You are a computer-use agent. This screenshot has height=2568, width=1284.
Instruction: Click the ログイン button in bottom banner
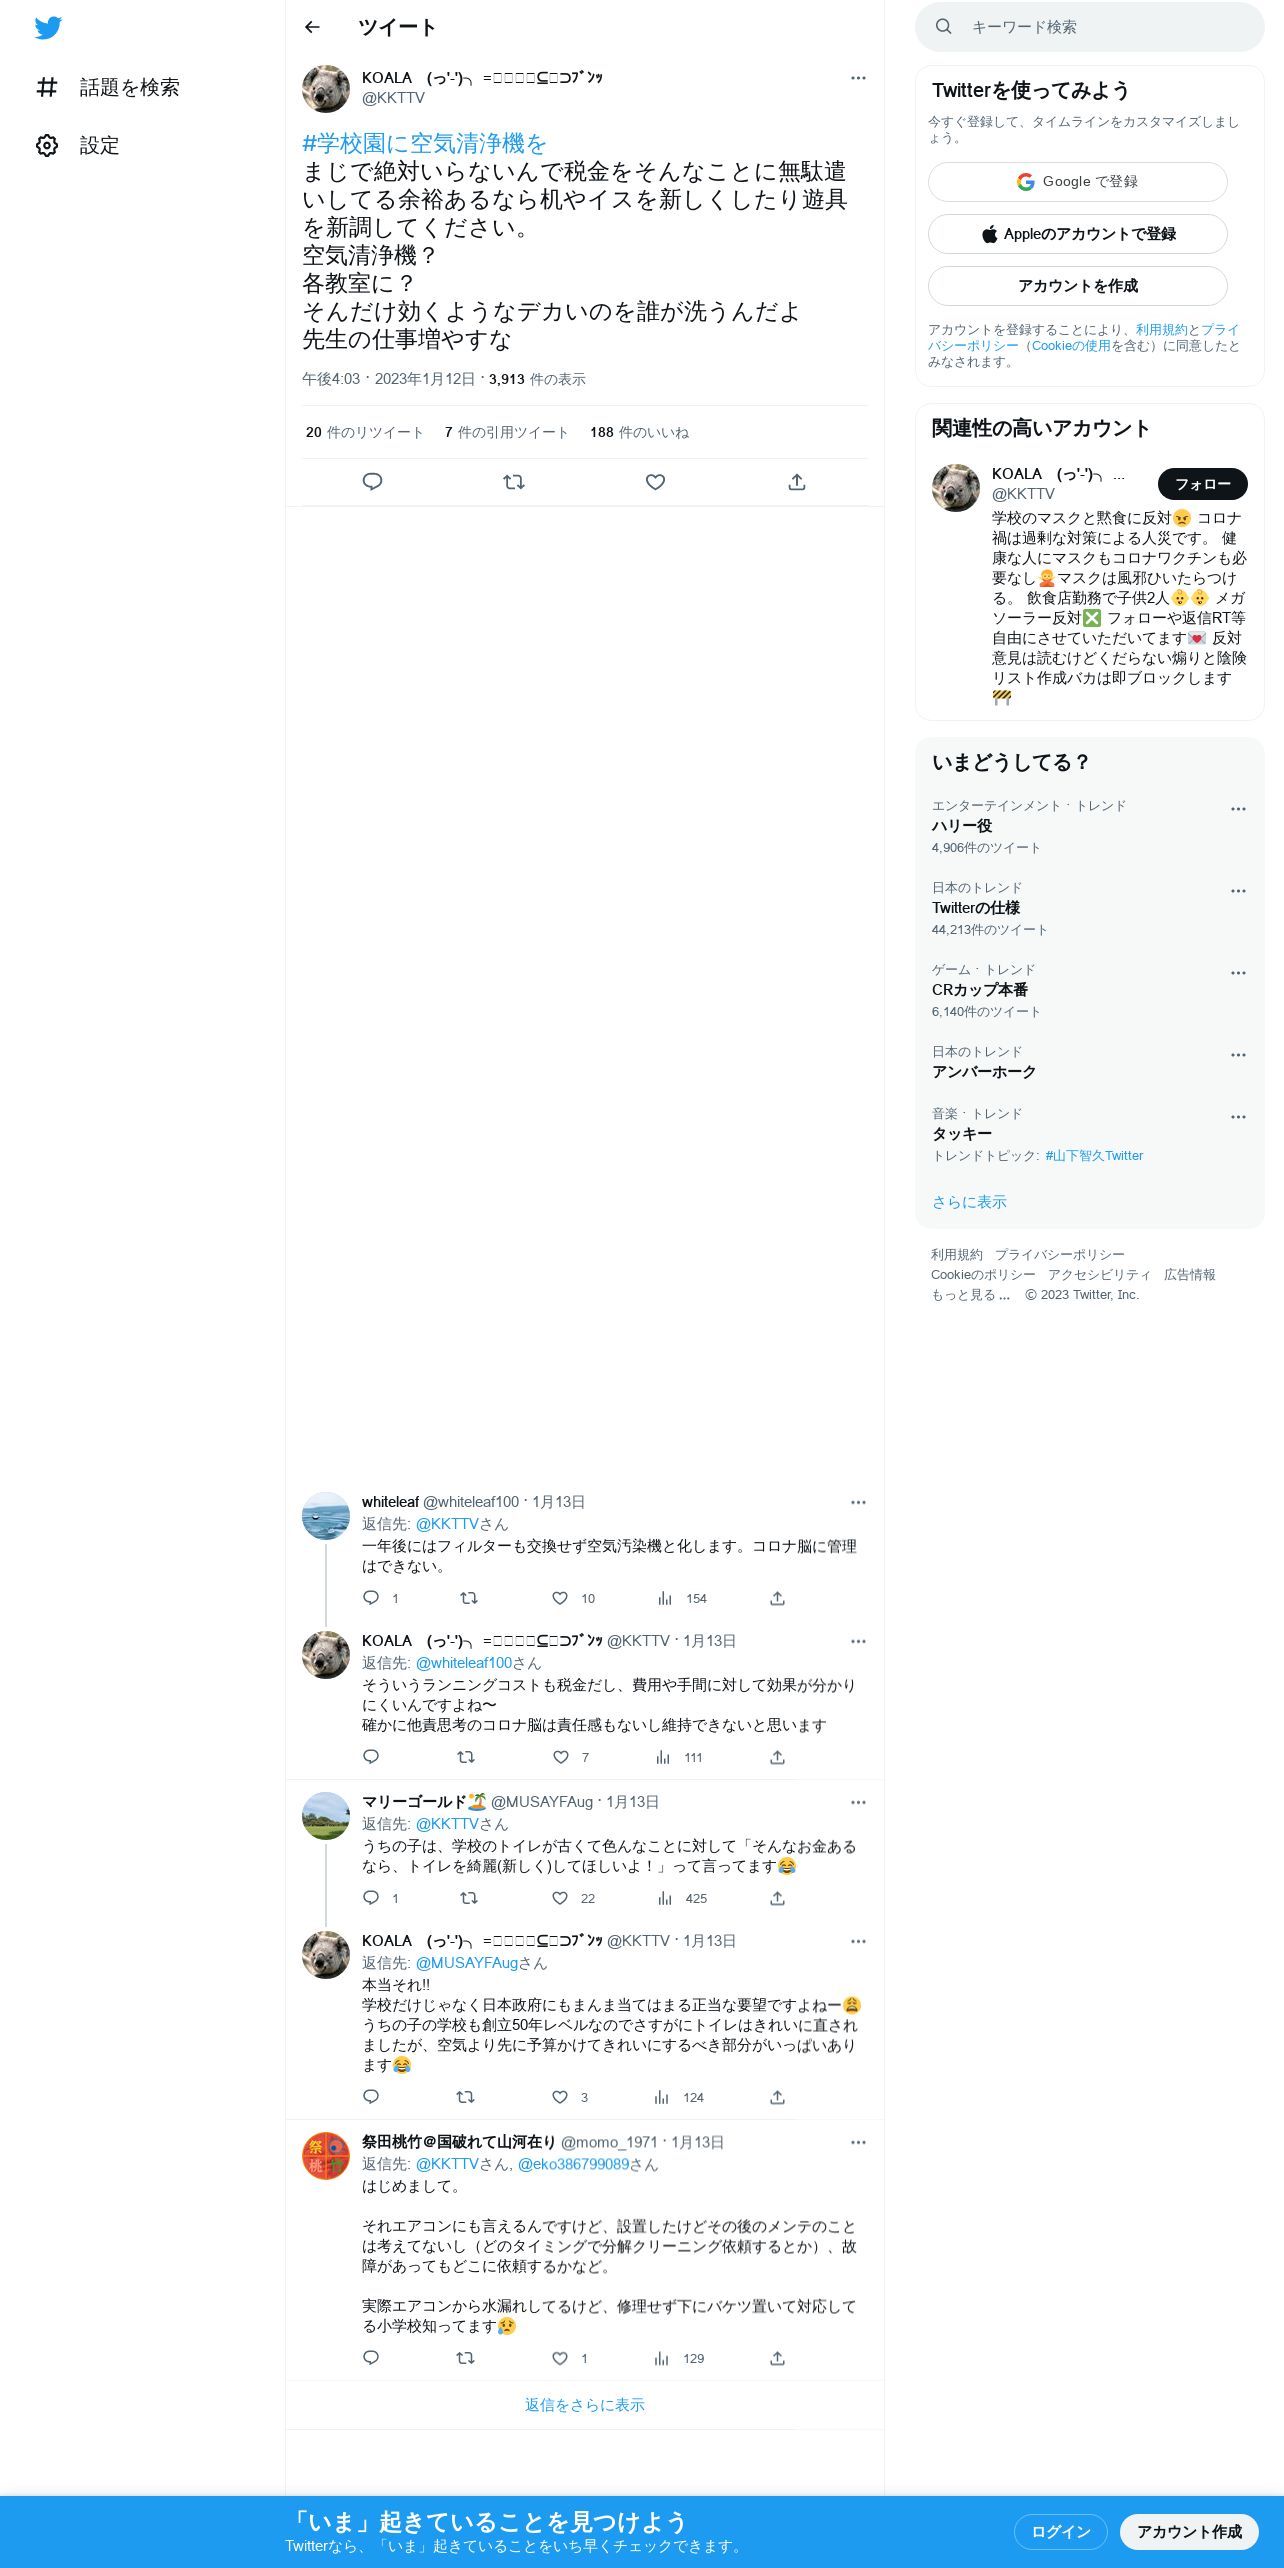point(1060,2531)
